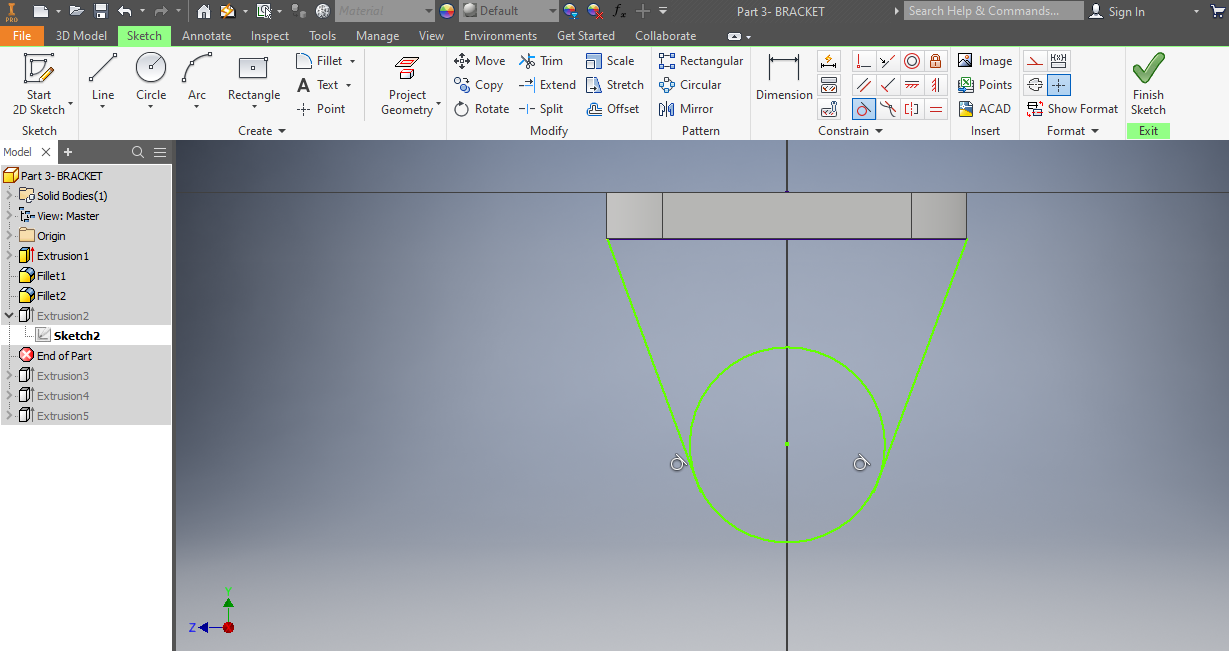This screenshot has height=651, width=1229.
Task: Select the Offset tool in Modify panel
Action: (x=613, y=108)
